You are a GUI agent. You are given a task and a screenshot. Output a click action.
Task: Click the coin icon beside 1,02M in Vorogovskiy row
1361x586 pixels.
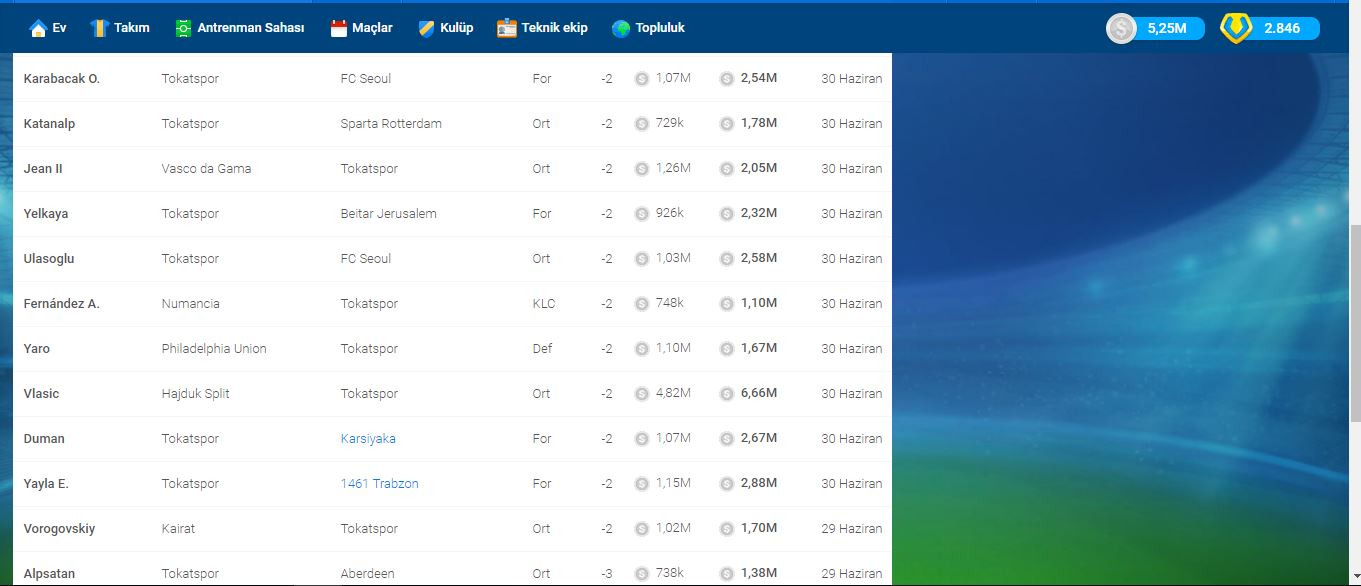(x=642, y=528)
